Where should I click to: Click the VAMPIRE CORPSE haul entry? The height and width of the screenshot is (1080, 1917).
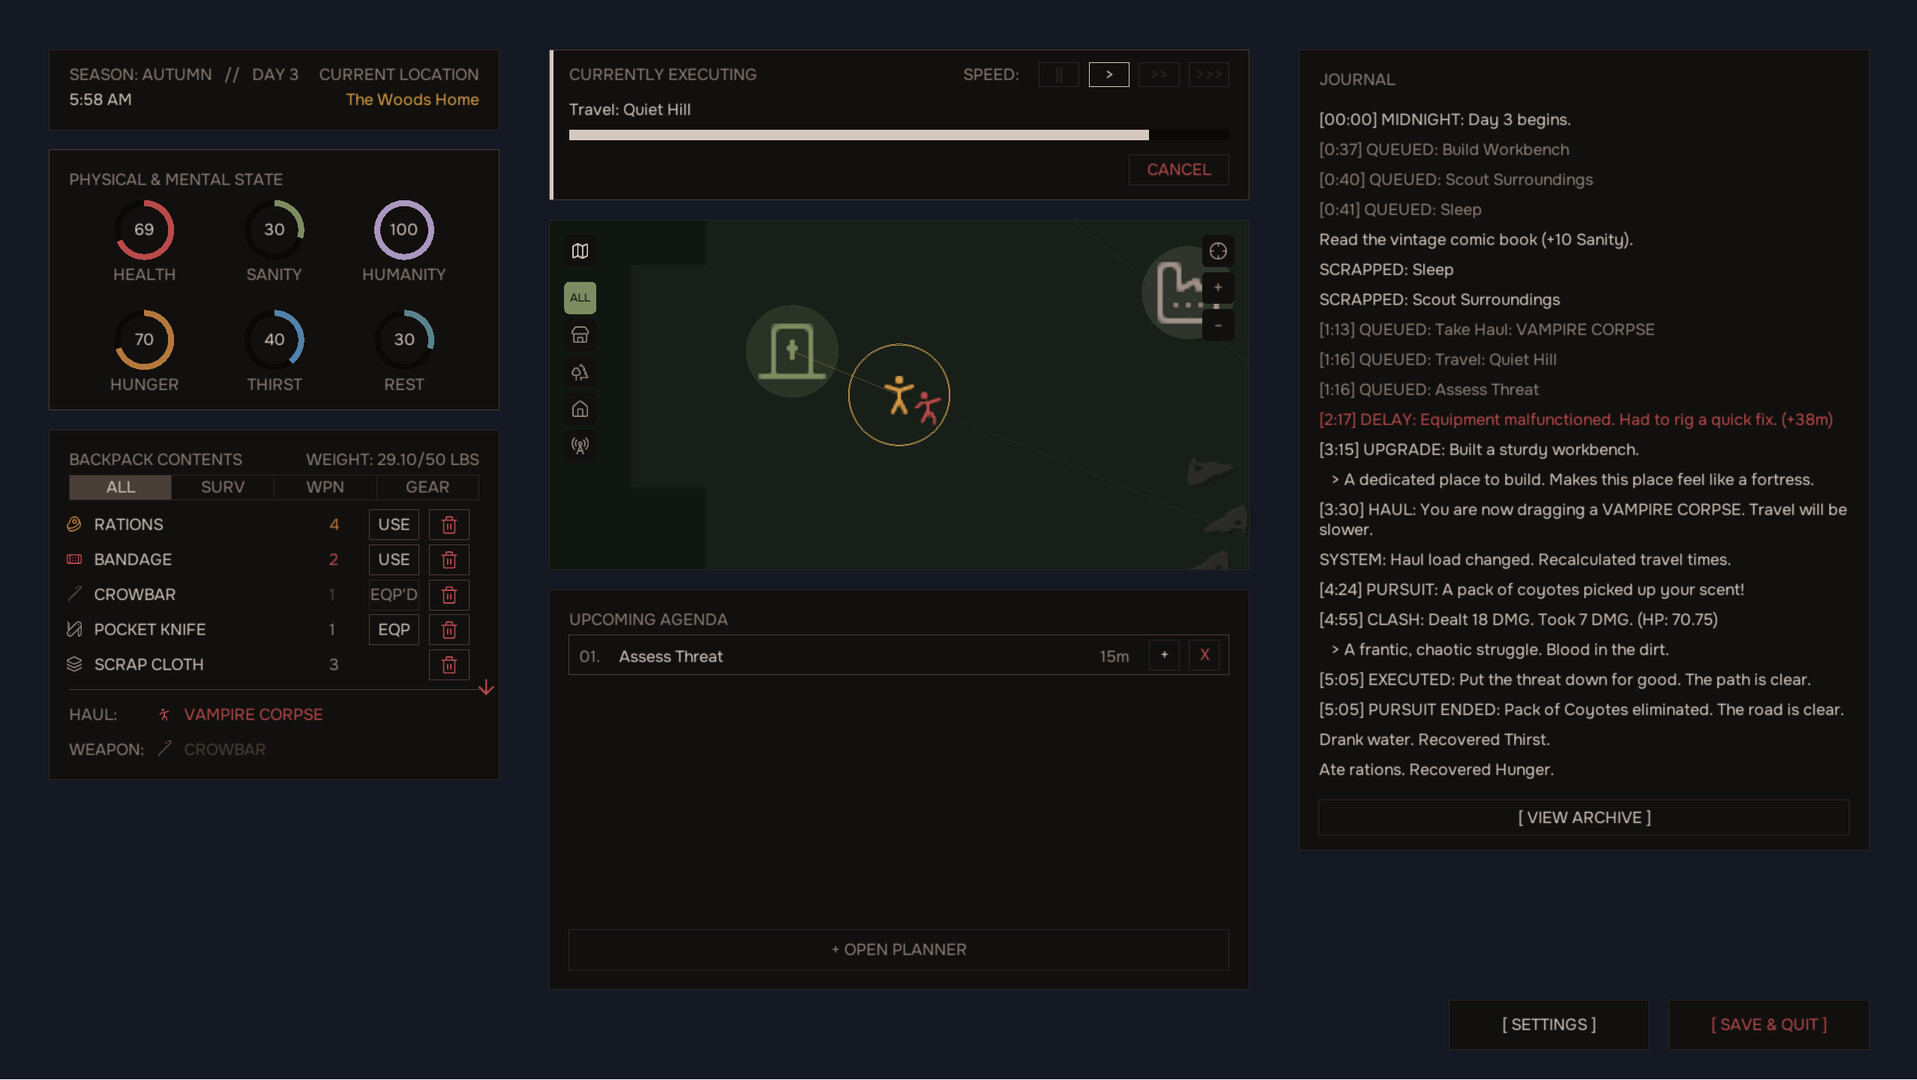[253, 715]
